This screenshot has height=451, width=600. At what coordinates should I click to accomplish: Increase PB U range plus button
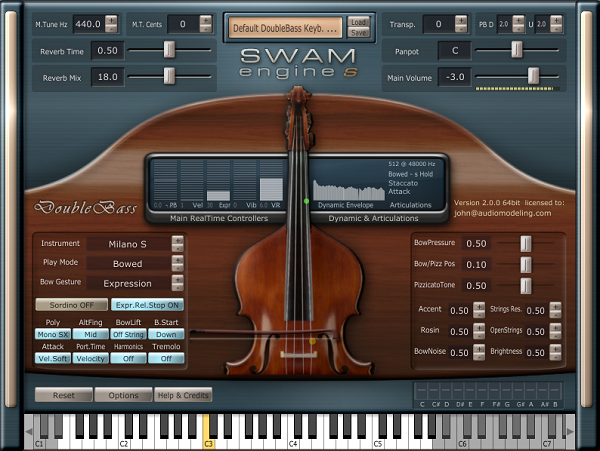click(x=556, y=20)
